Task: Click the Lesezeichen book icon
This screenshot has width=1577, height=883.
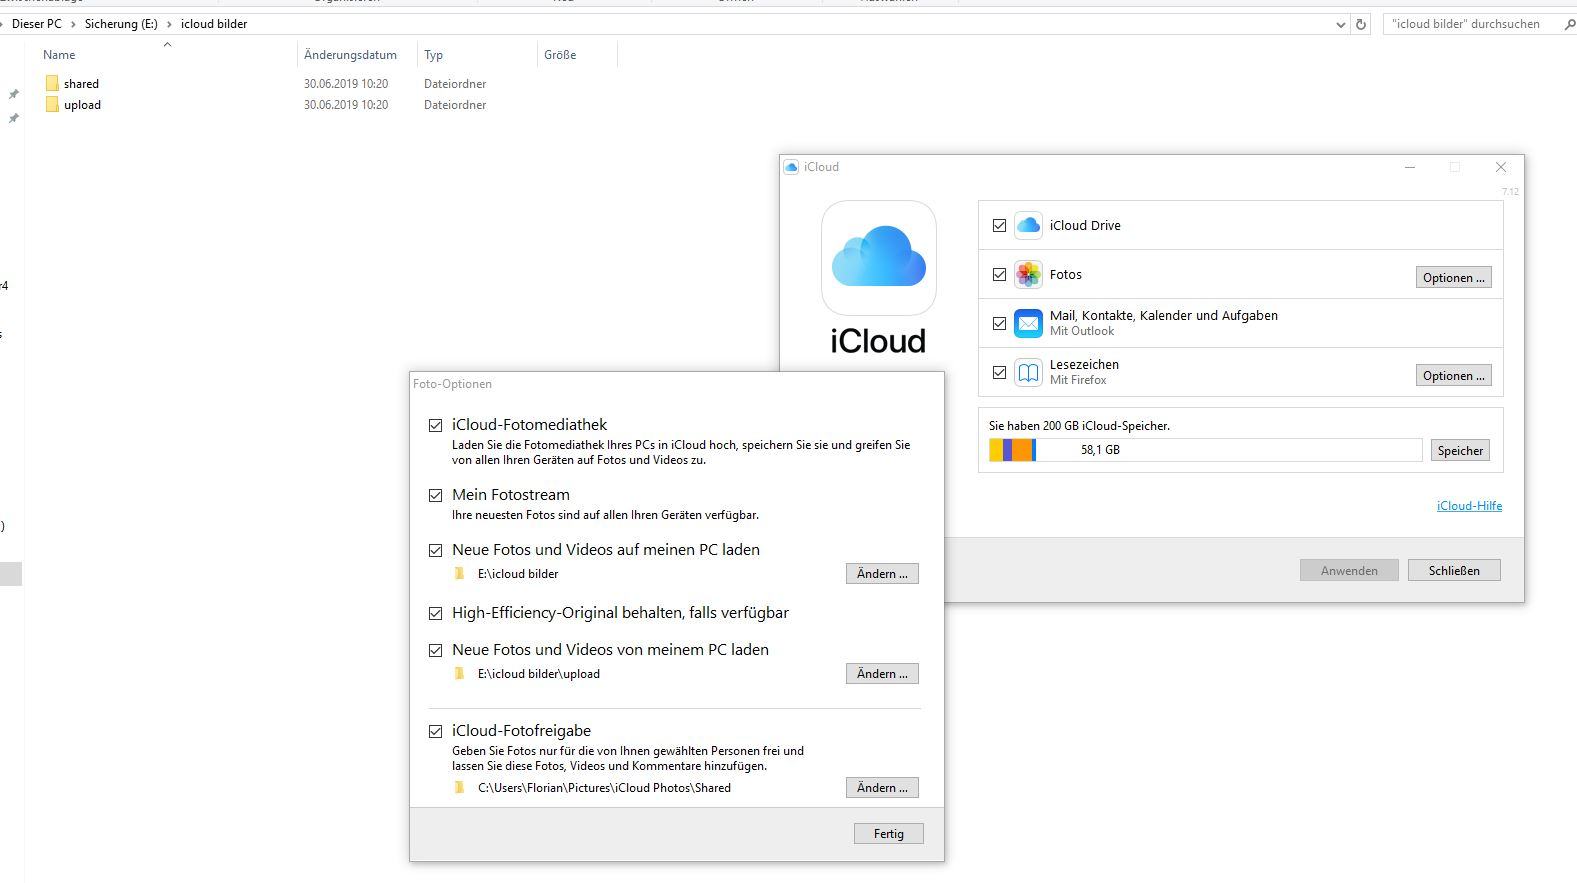Action: [x=1028, y=372]
